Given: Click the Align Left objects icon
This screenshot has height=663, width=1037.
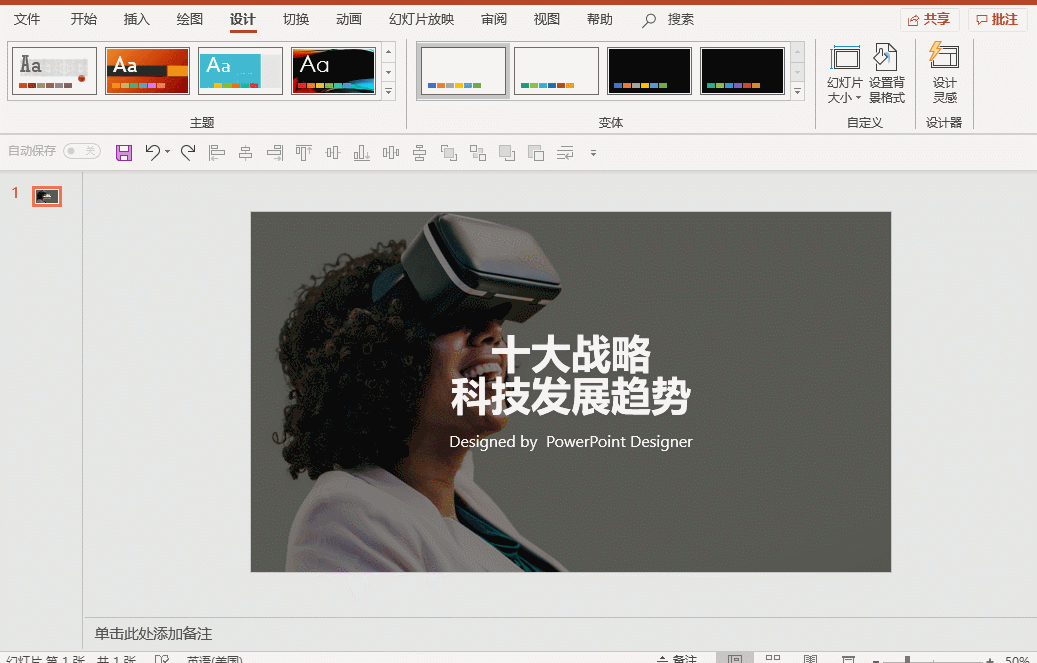Looking at the screenshot, I should pos(217,153).
